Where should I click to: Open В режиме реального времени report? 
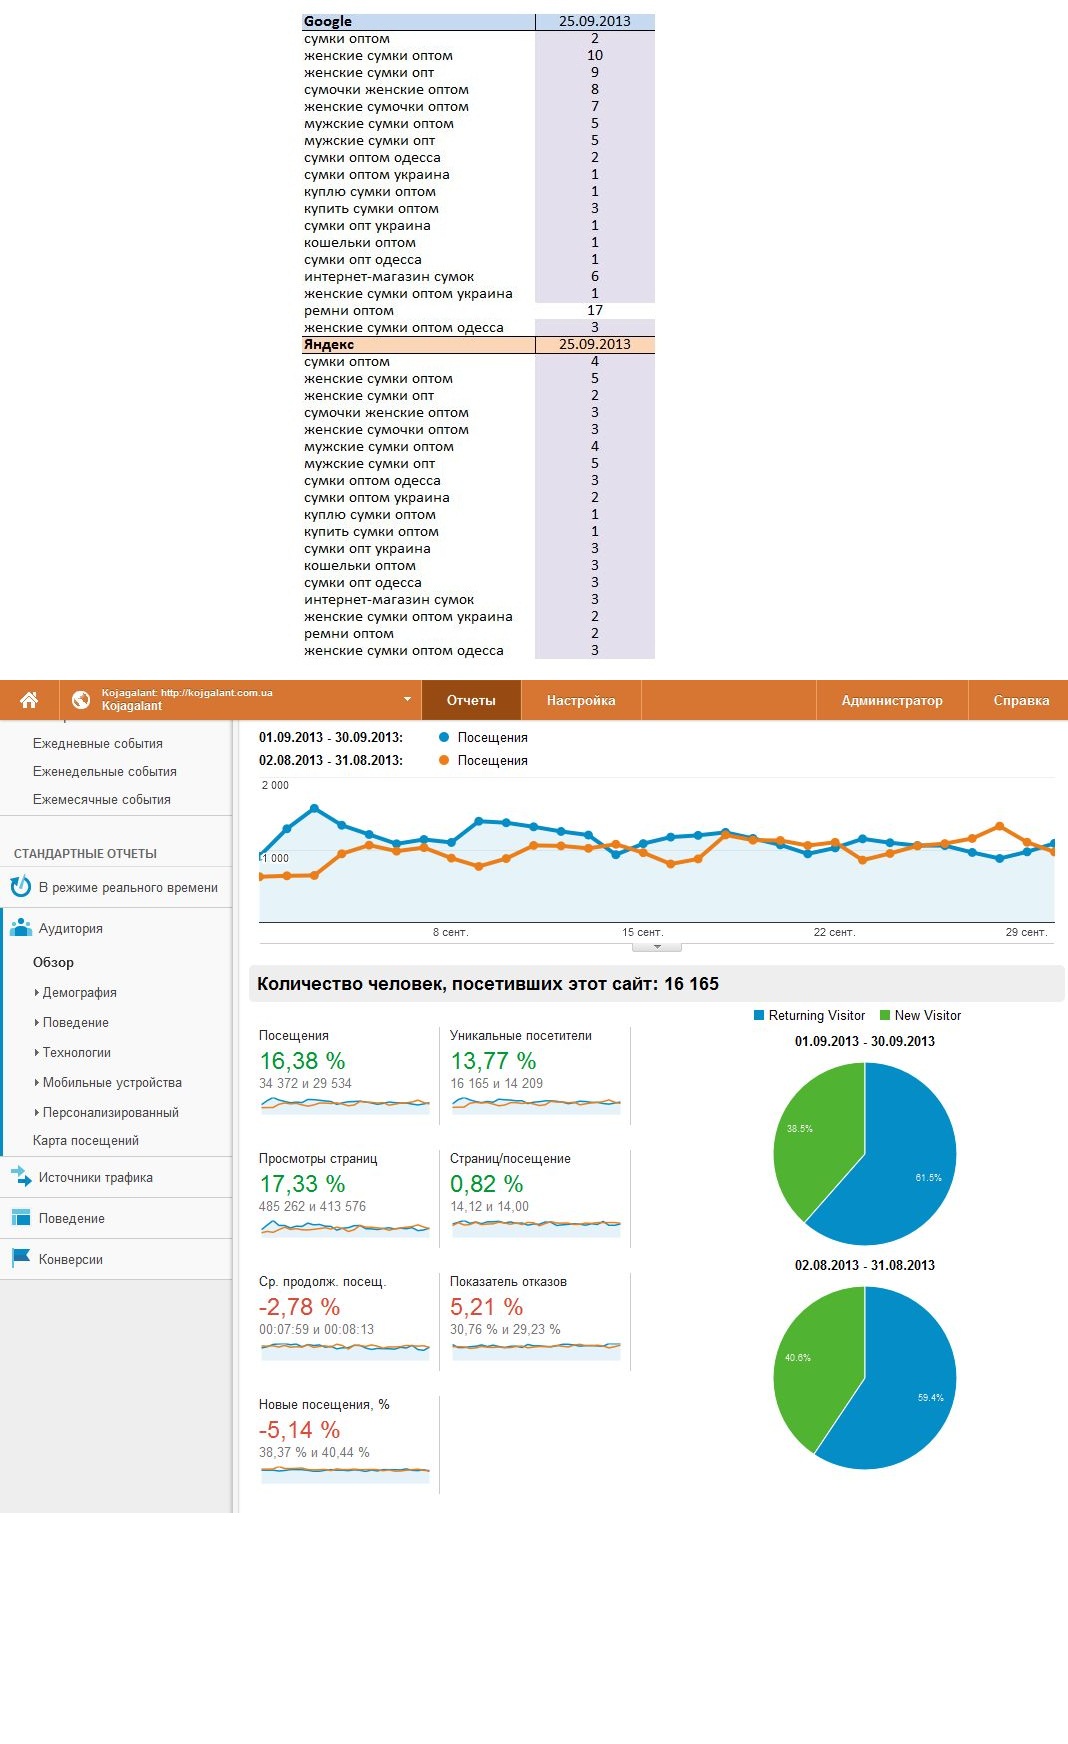pyautogui.click(x=128, y=887)
